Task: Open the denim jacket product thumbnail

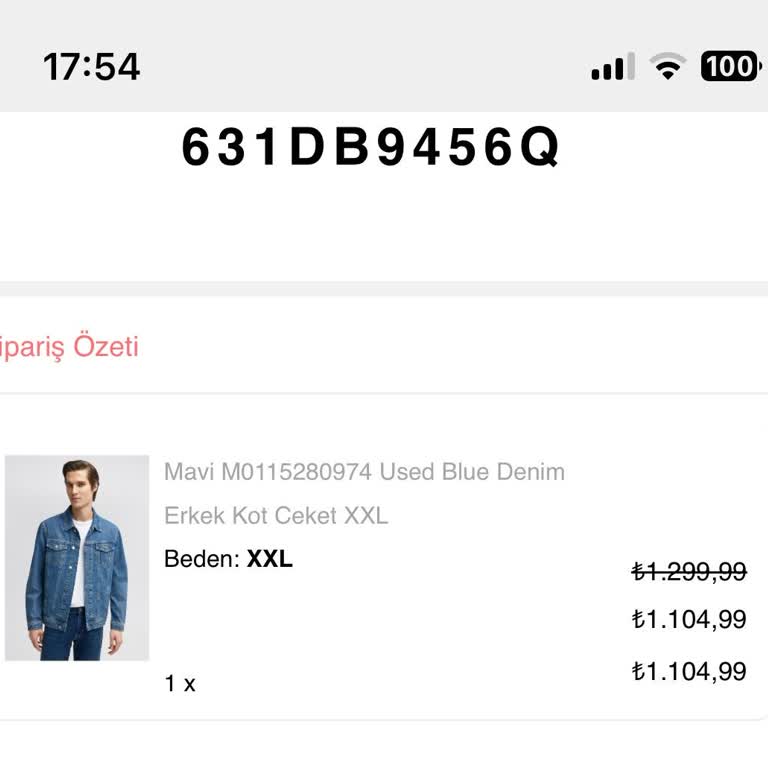Action: (x=77, y=558)
